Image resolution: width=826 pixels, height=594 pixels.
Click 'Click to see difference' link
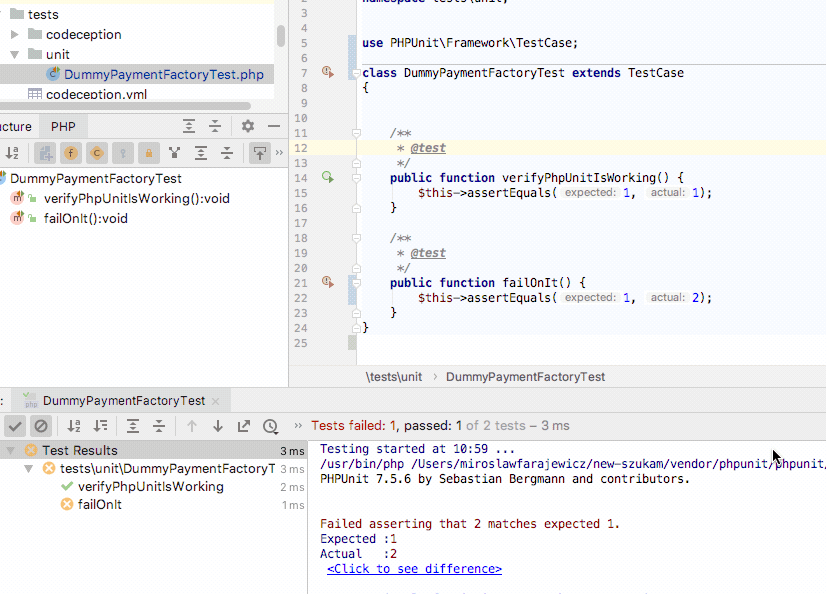[414, 569]
